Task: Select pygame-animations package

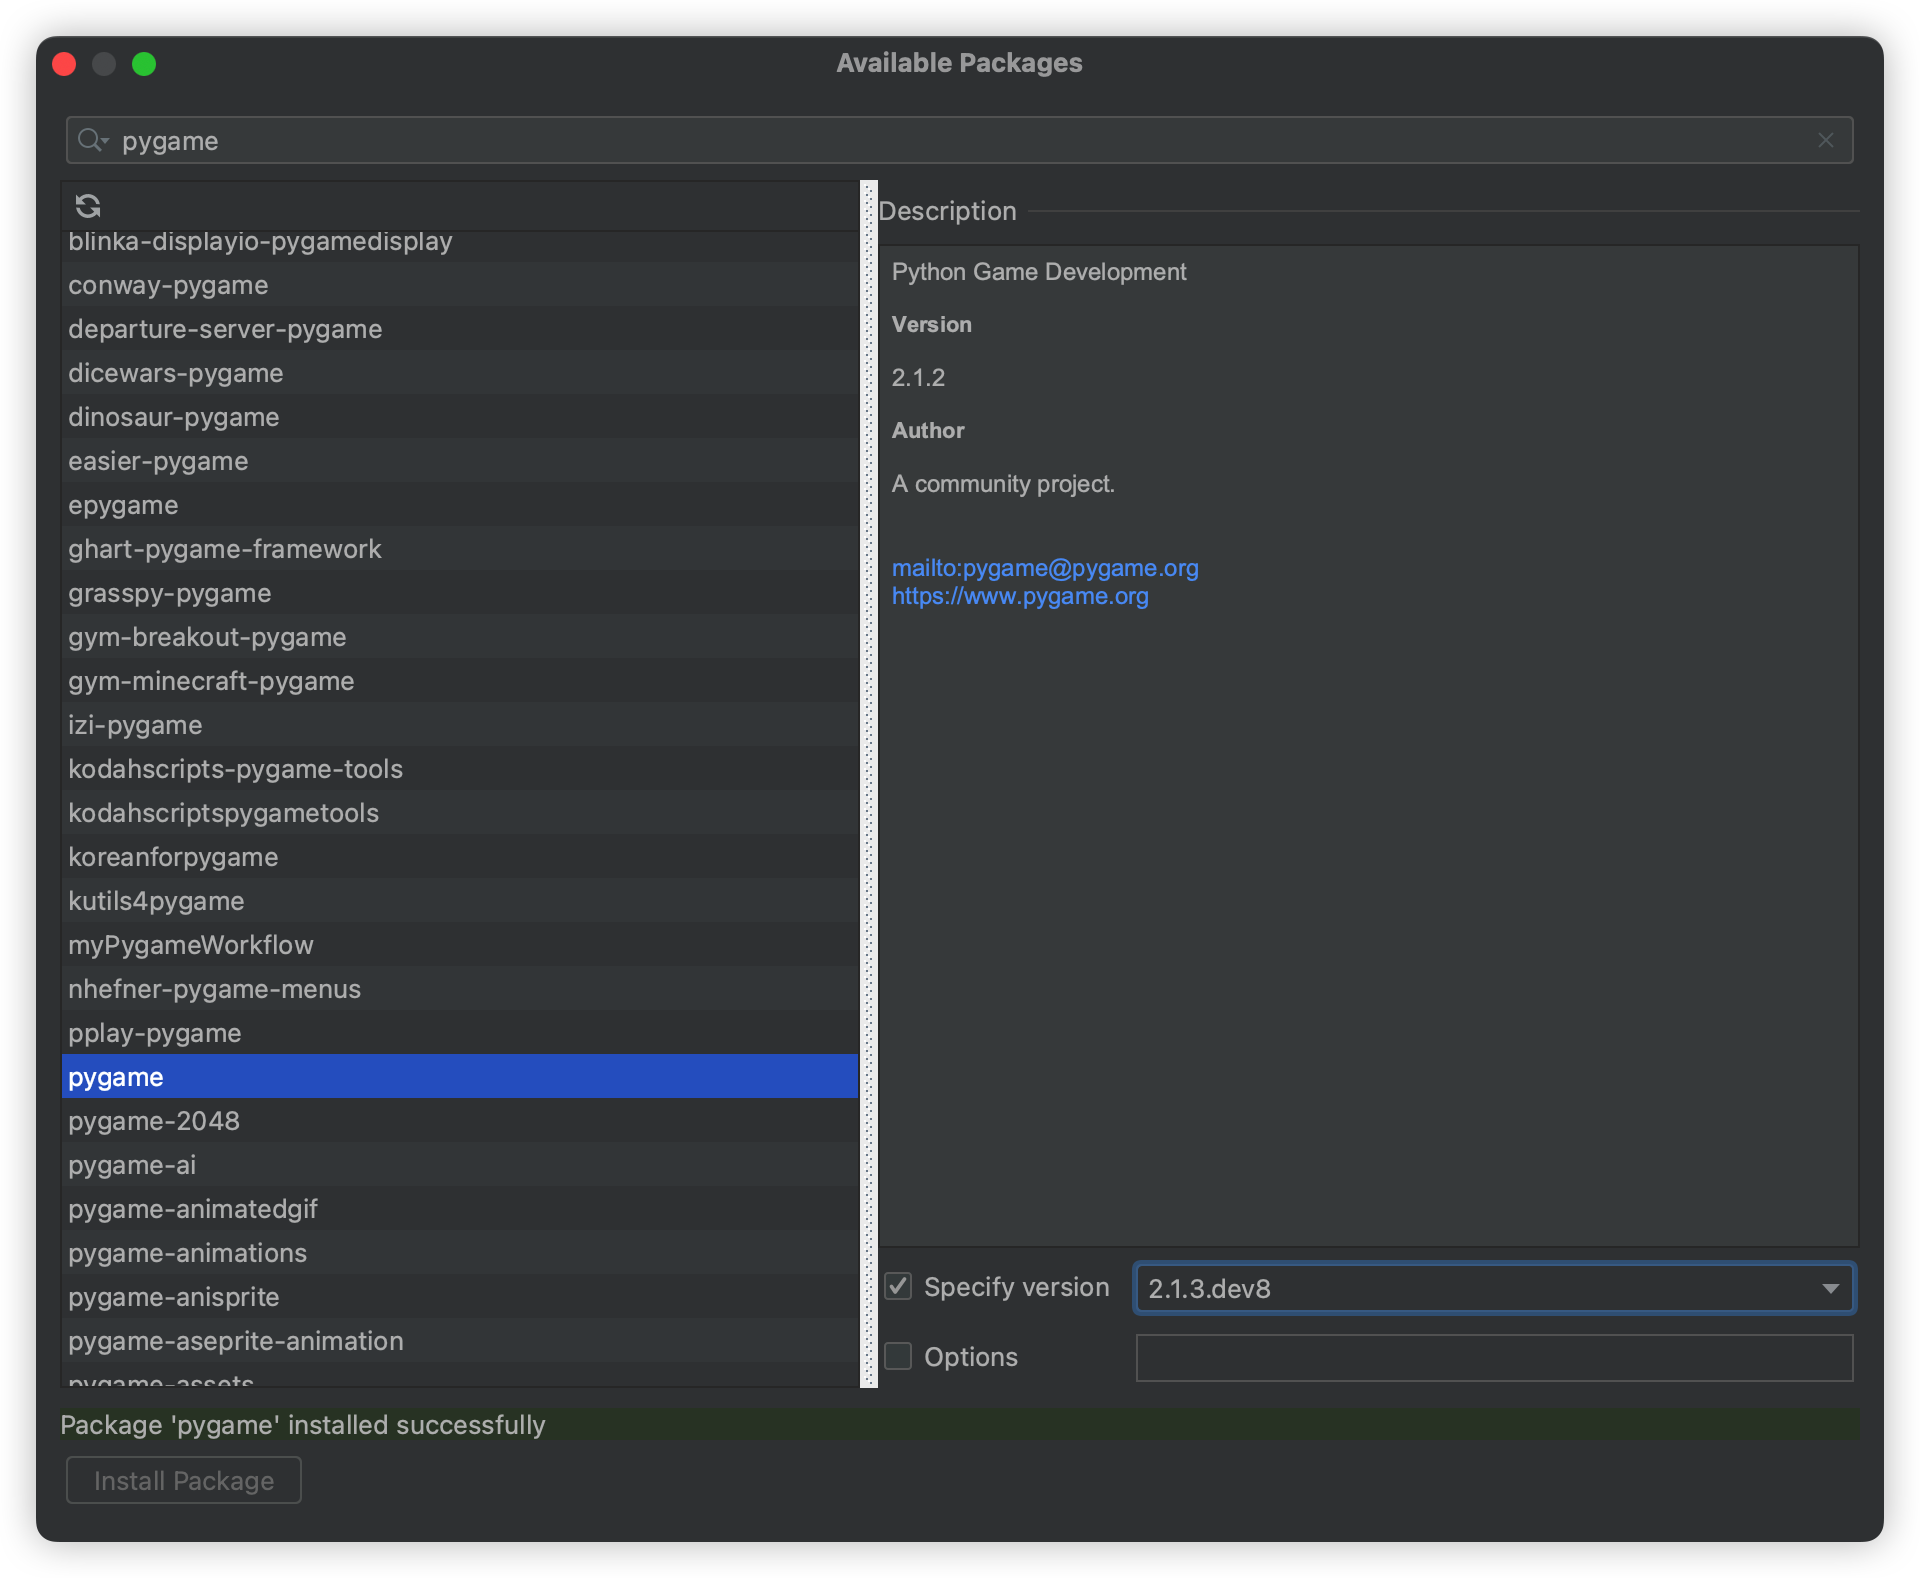Action: point(460,1253)
